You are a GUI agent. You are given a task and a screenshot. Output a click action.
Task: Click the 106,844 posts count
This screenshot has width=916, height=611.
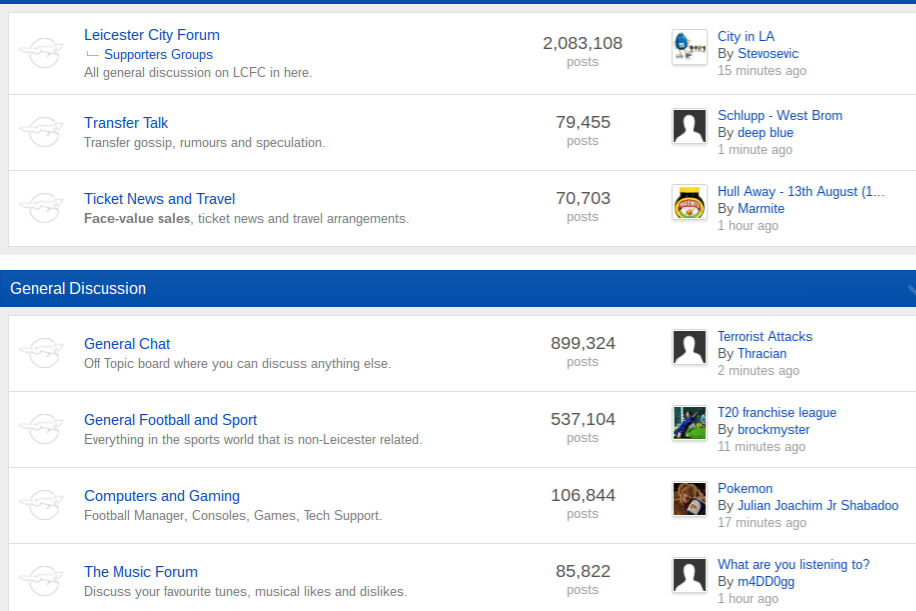coord(582,495)
